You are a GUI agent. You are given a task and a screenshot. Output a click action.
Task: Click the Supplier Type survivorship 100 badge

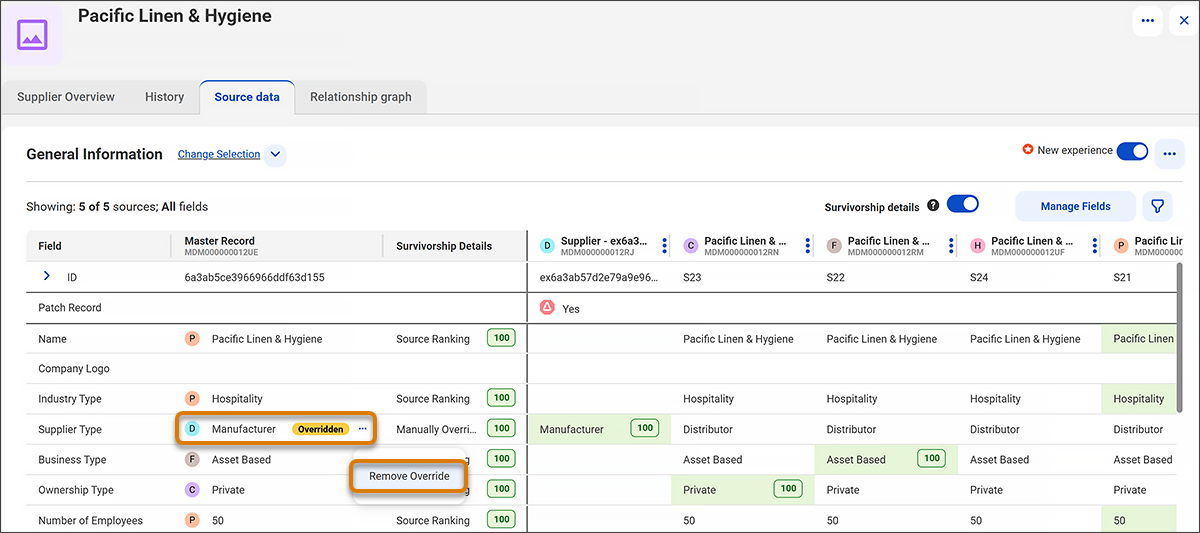[501, 429]
